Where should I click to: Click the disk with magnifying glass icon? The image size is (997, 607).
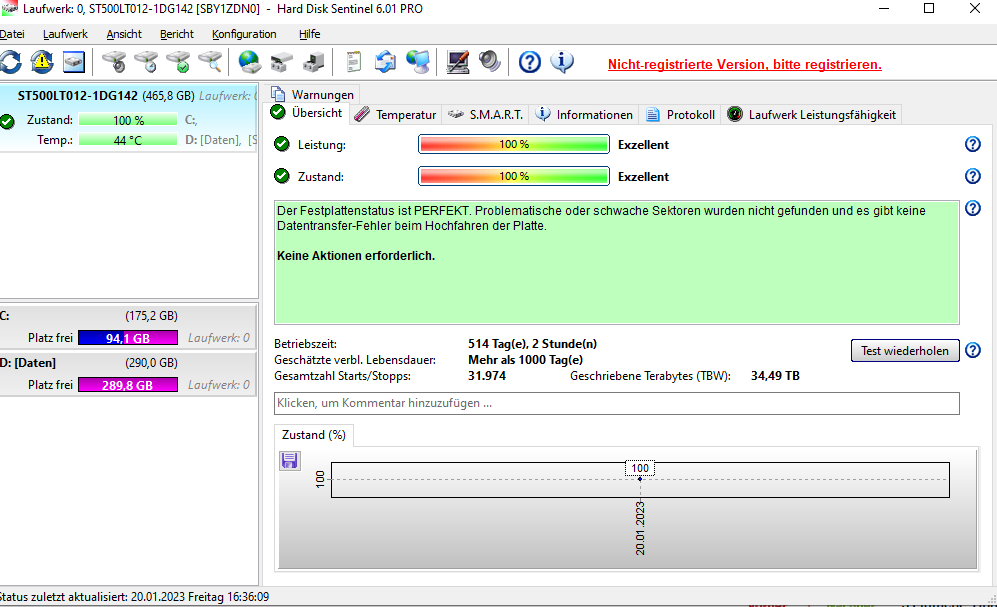coord(210,62)
